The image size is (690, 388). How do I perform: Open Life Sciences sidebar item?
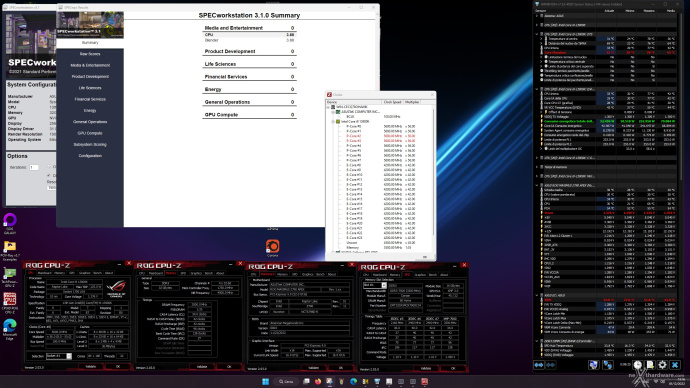90,88
